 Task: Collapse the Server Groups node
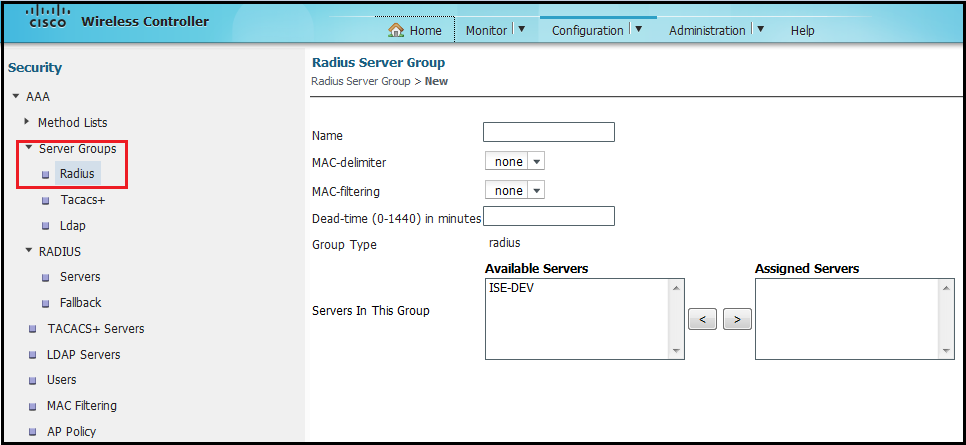coord(29,148)
